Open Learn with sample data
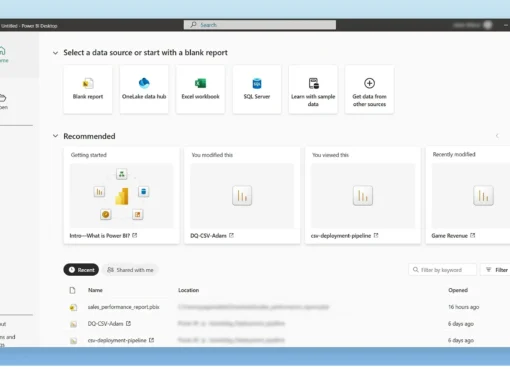510x369 pixels. coord(313,90)
